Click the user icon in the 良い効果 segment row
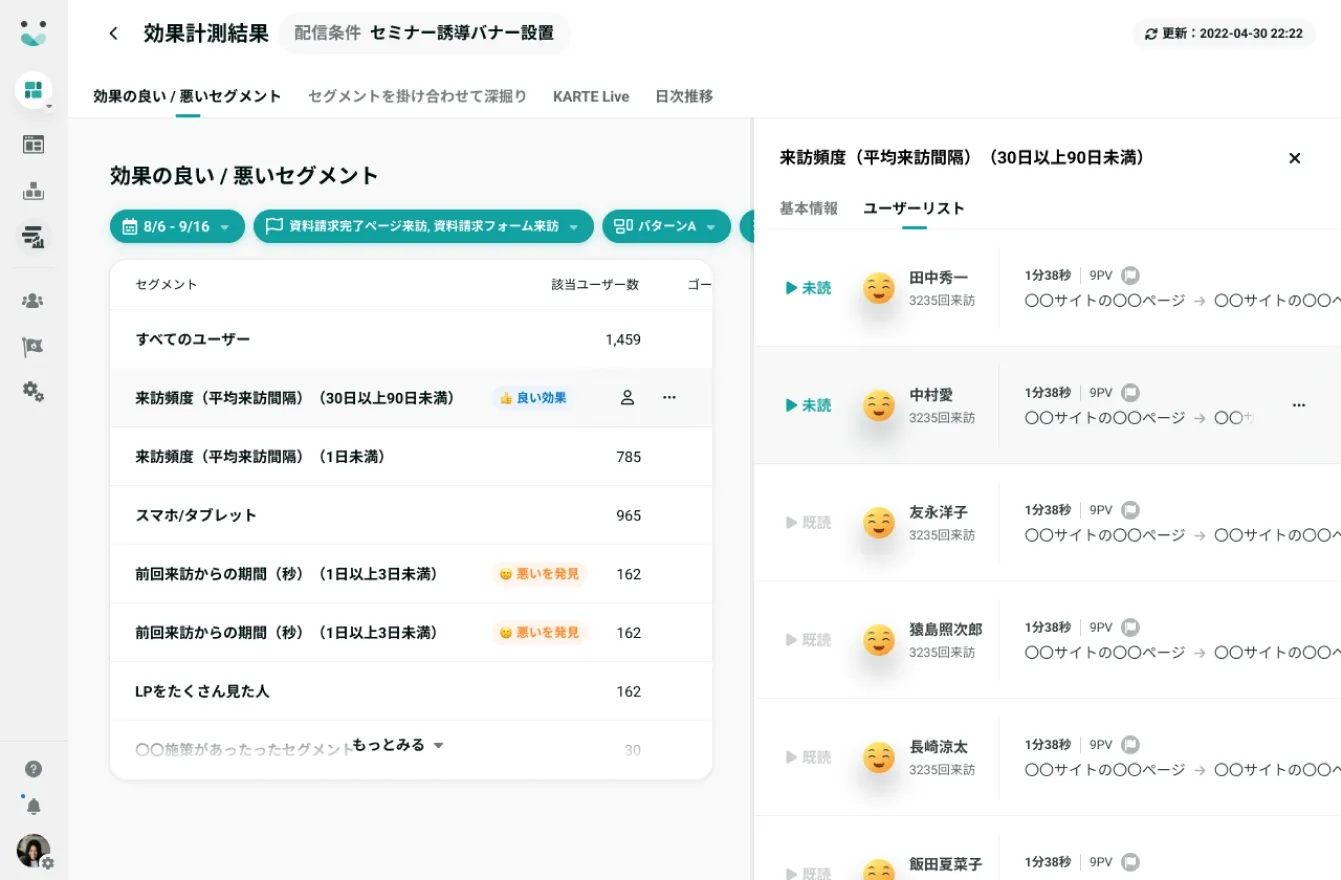 tap(627, 398)
